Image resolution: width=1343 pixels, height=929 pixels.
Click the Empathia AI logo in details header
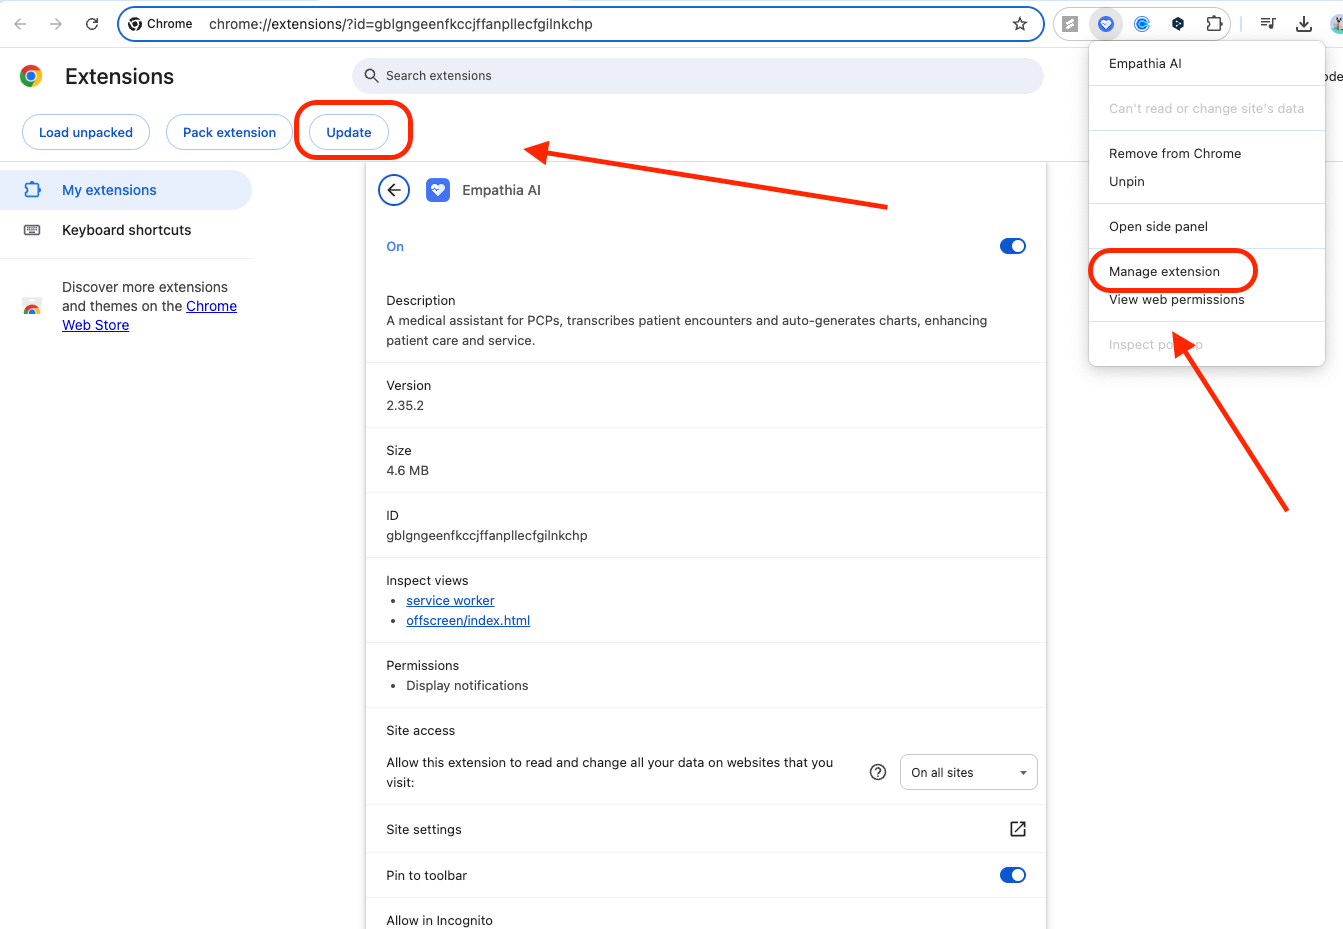pos(438,190)
